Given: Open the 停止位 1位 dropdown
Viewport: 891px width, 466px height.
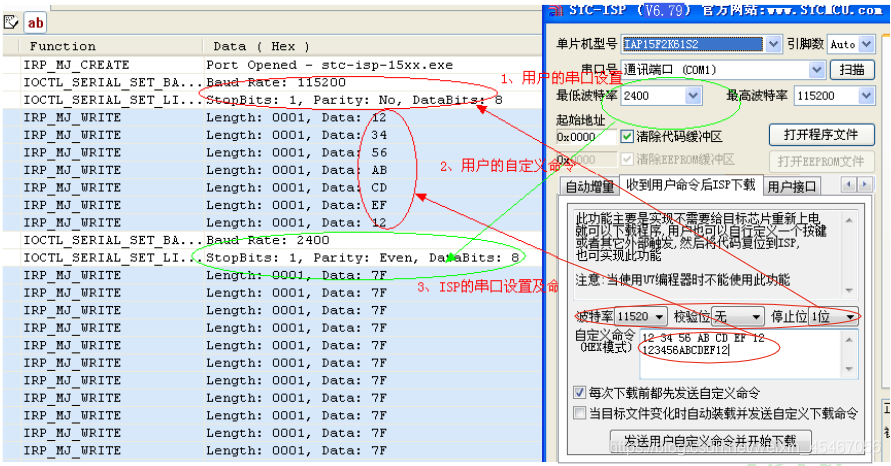Looking at the screenshot, I should (851, 317).
